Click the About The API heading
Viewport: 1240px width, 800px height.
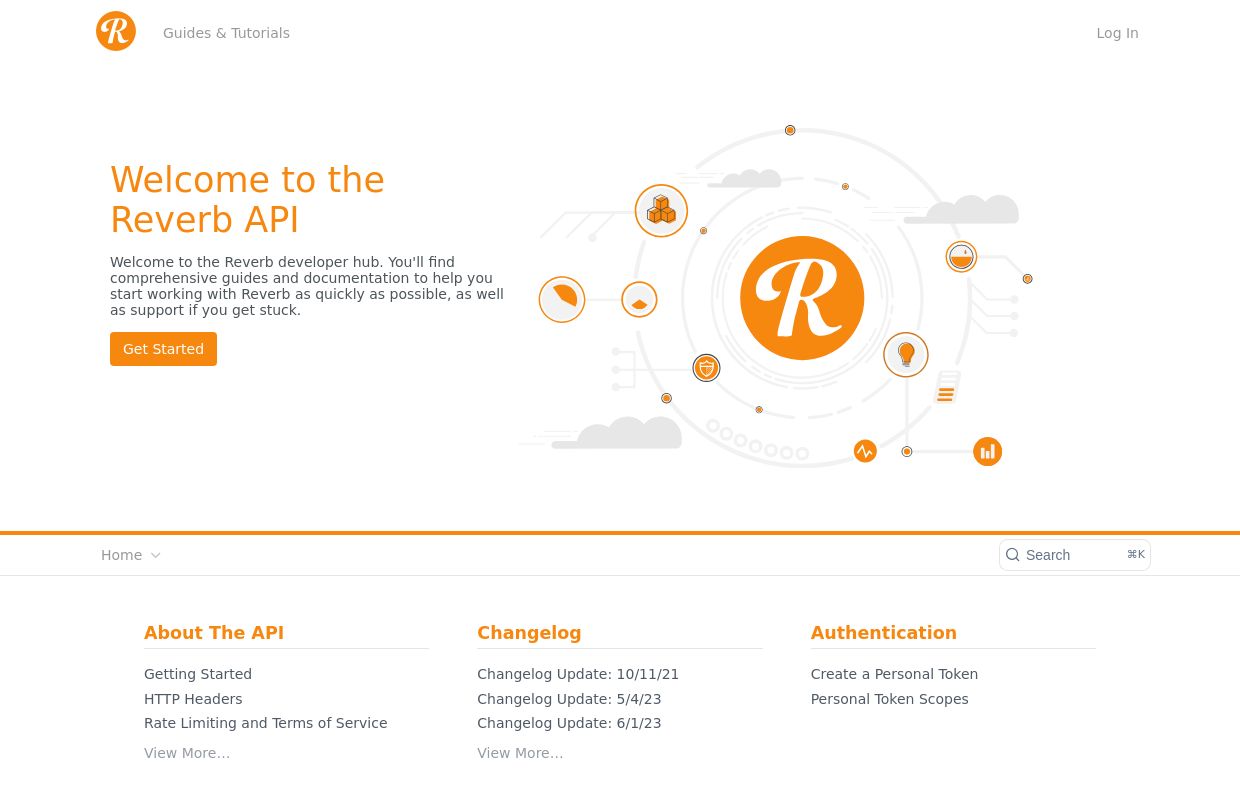tap(214, 633)
